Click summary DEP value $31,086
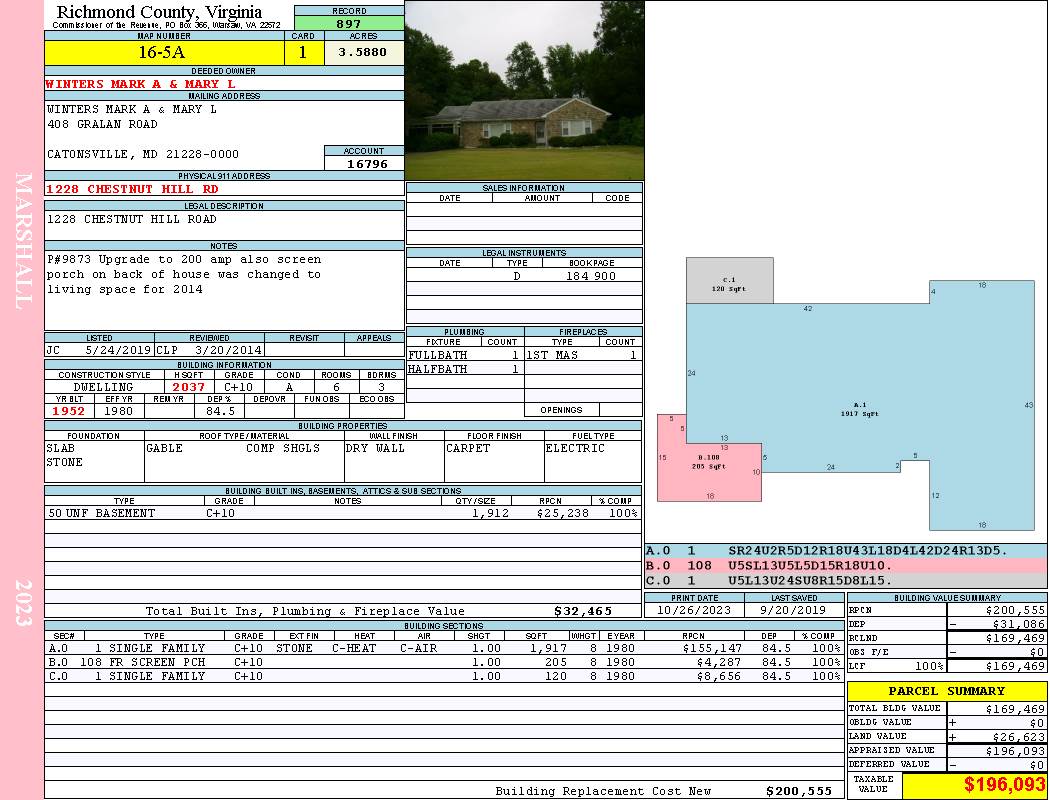Screen dimensions: 1050x800 [x=1019, y=625]
